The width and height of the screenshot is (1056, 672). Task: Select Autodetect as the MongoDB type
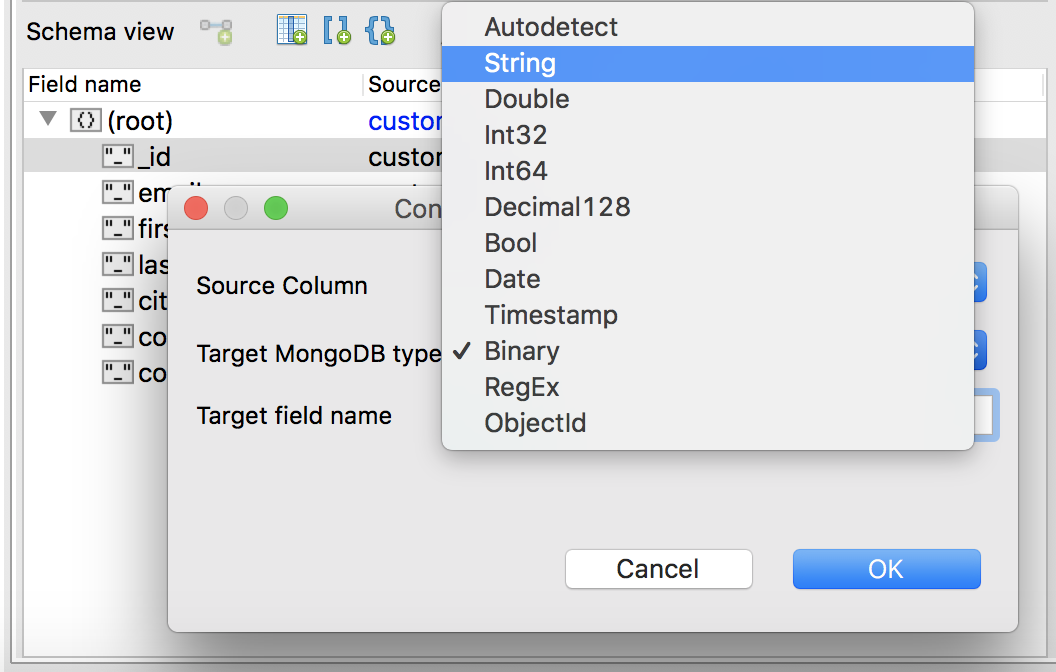(x=551, y=27)
